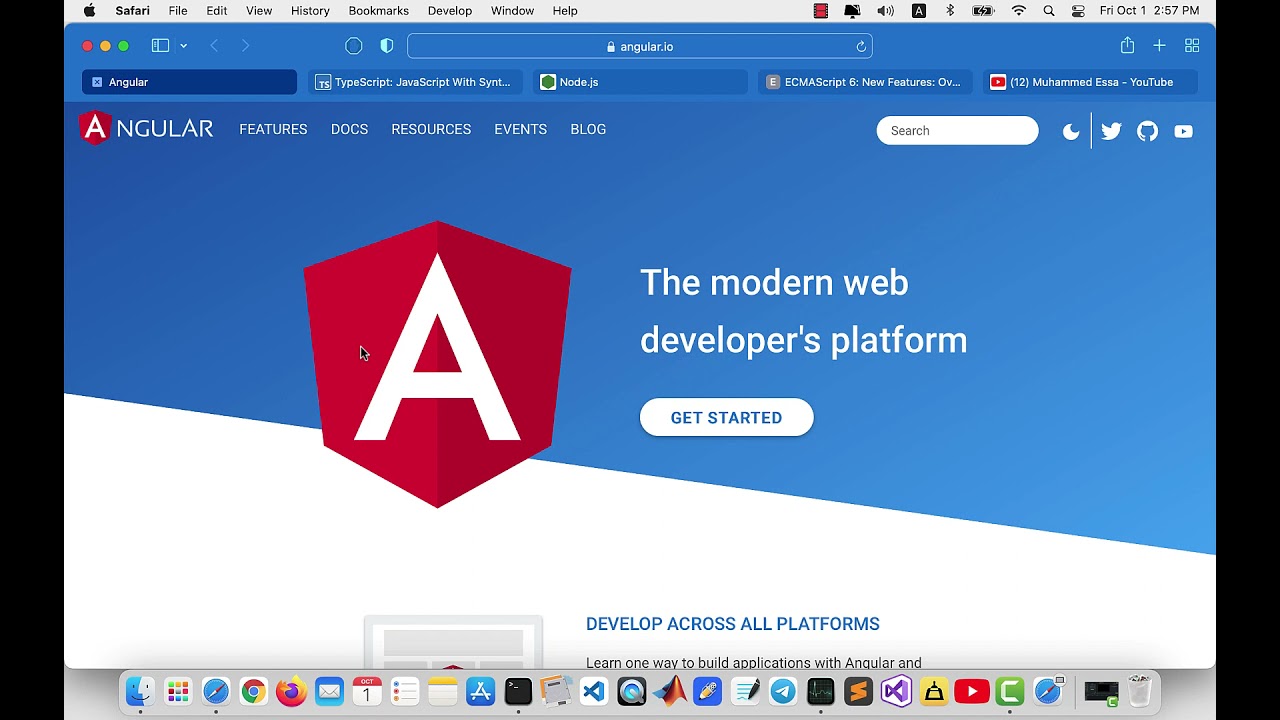Viewport: 1280px width, 720px height.
Task: Click the Angular logo in the page header
Action: 146,129
